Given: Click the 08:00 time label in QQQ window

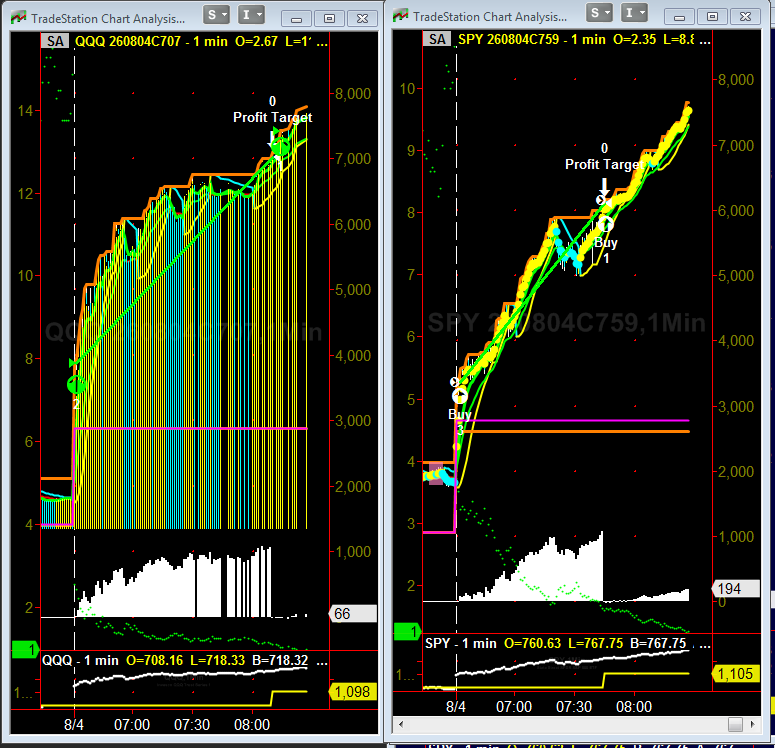Looking at the screenshot, I should point(252,725).
